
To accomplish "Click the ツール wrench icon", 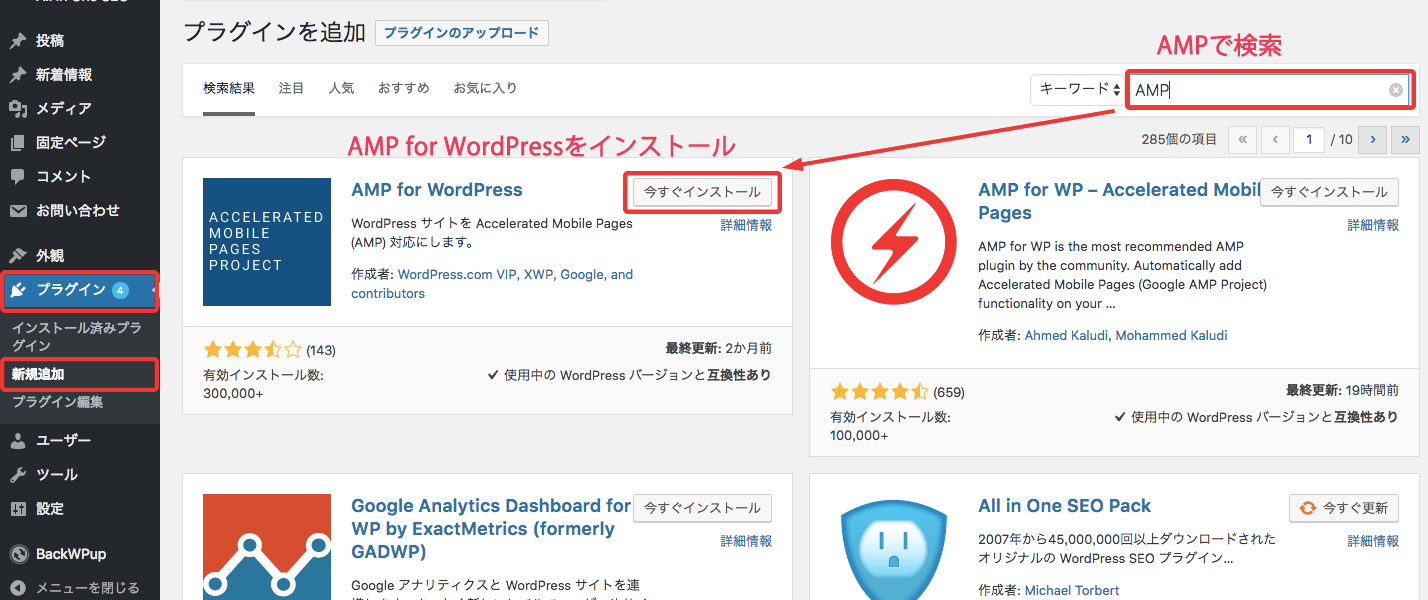I will [x=18, y=475].
